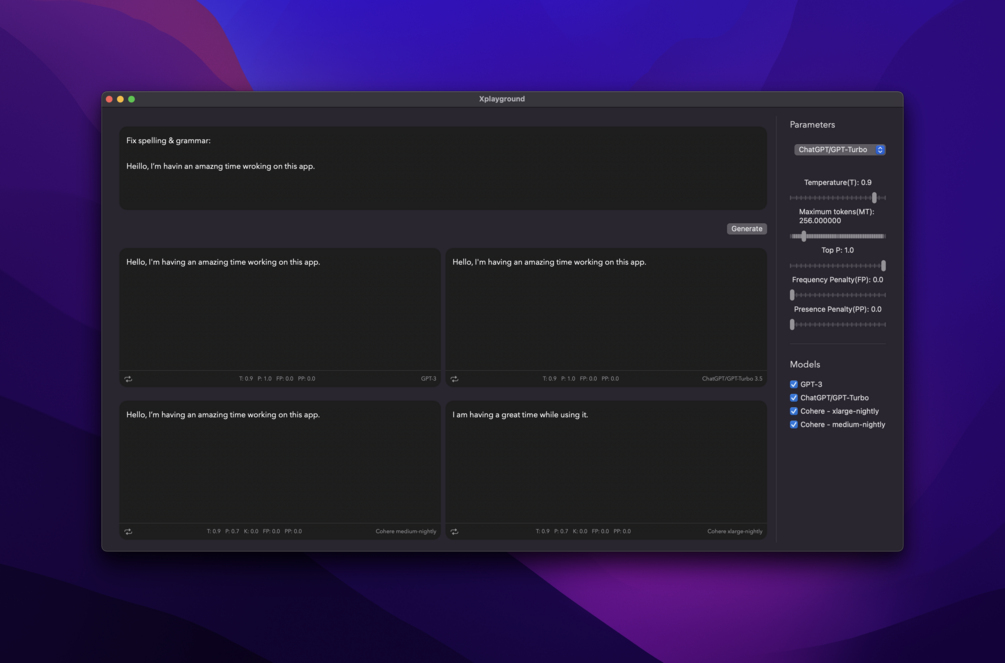Disable the Cohere - medium-nightly checkbox

793,424
